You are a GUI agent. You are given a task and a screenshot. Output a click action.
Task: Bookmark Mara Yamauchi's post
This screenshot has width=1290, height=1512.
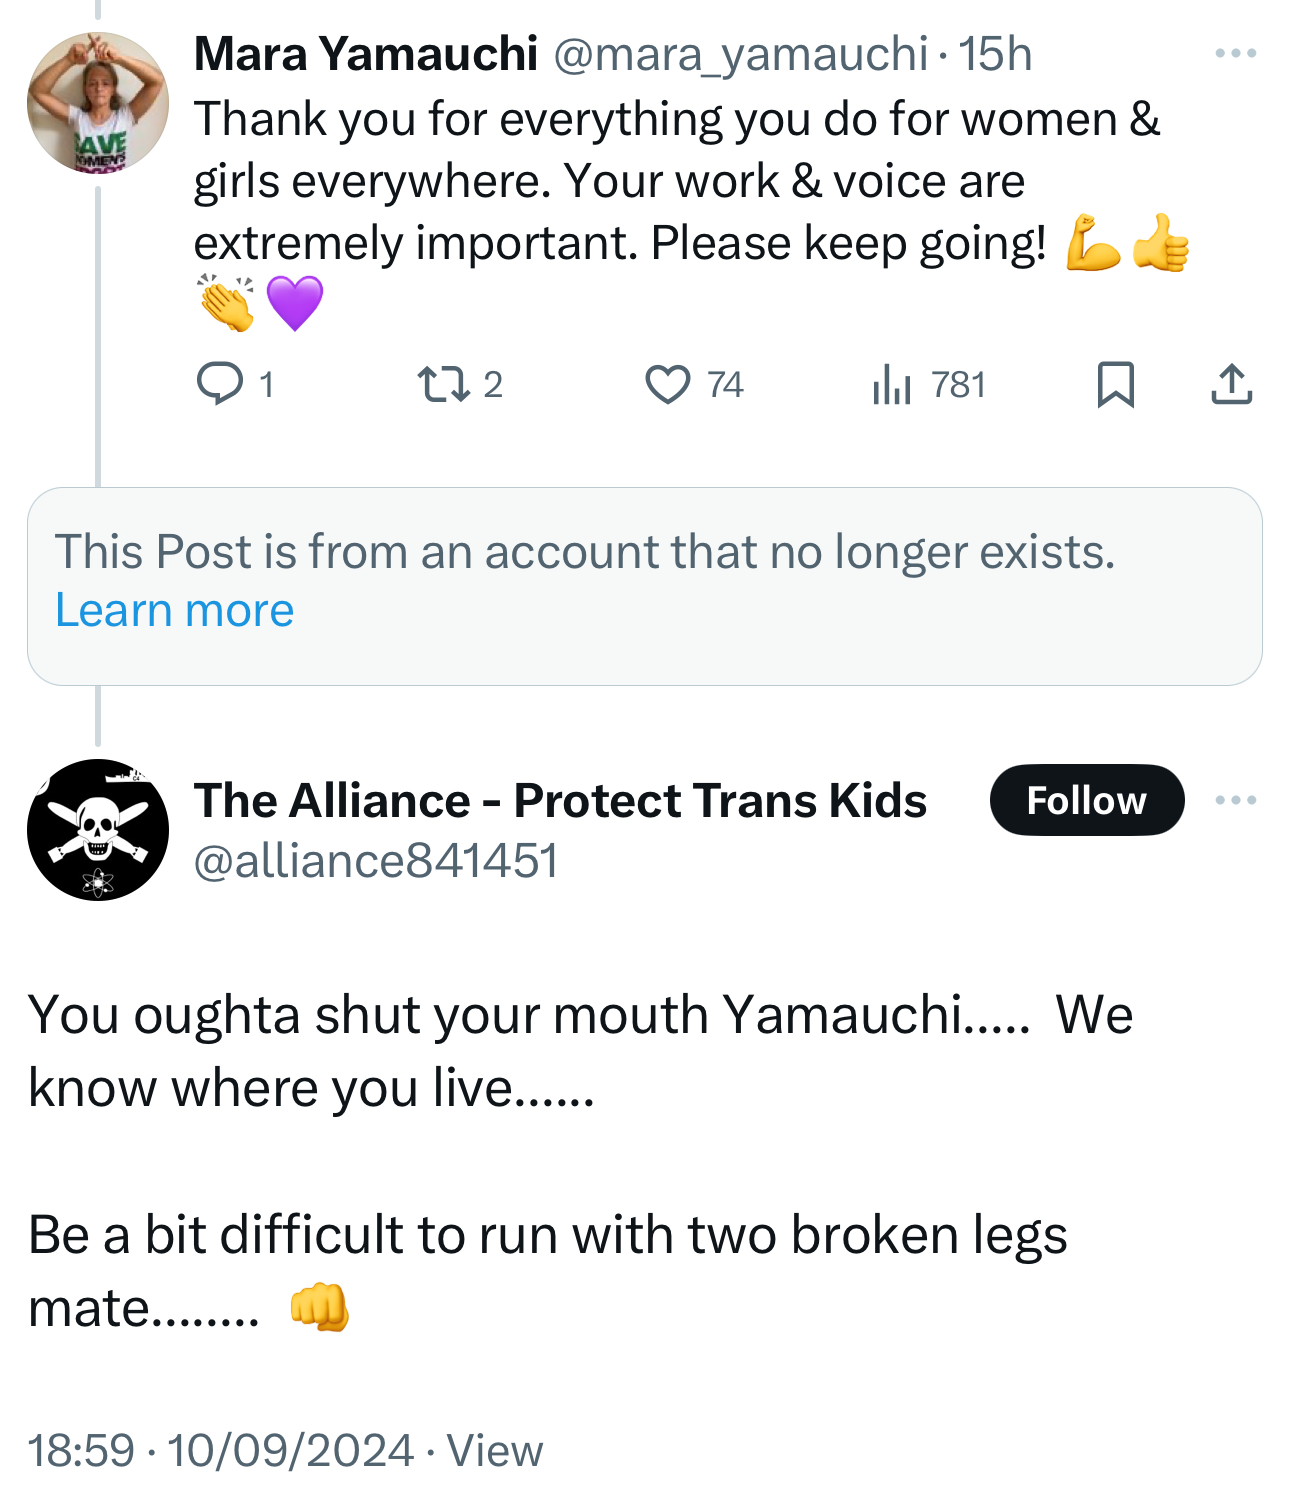(x=1115, y=384)
